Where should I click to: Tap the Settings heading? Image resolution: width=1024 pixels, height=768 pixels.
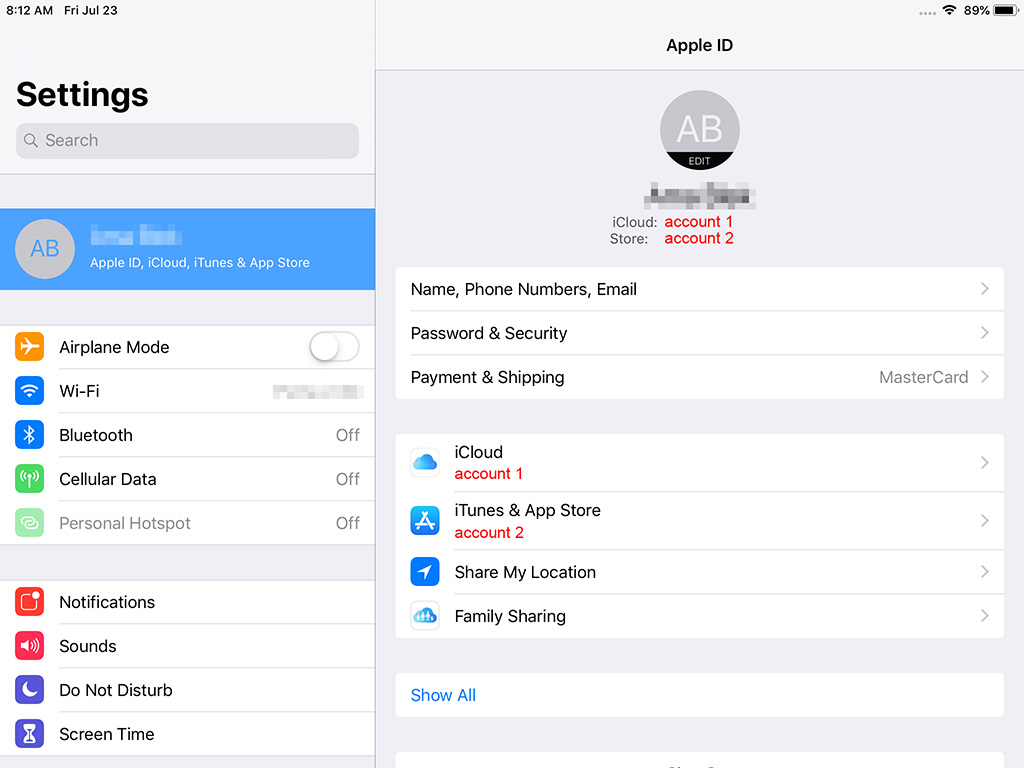(82, 95)
